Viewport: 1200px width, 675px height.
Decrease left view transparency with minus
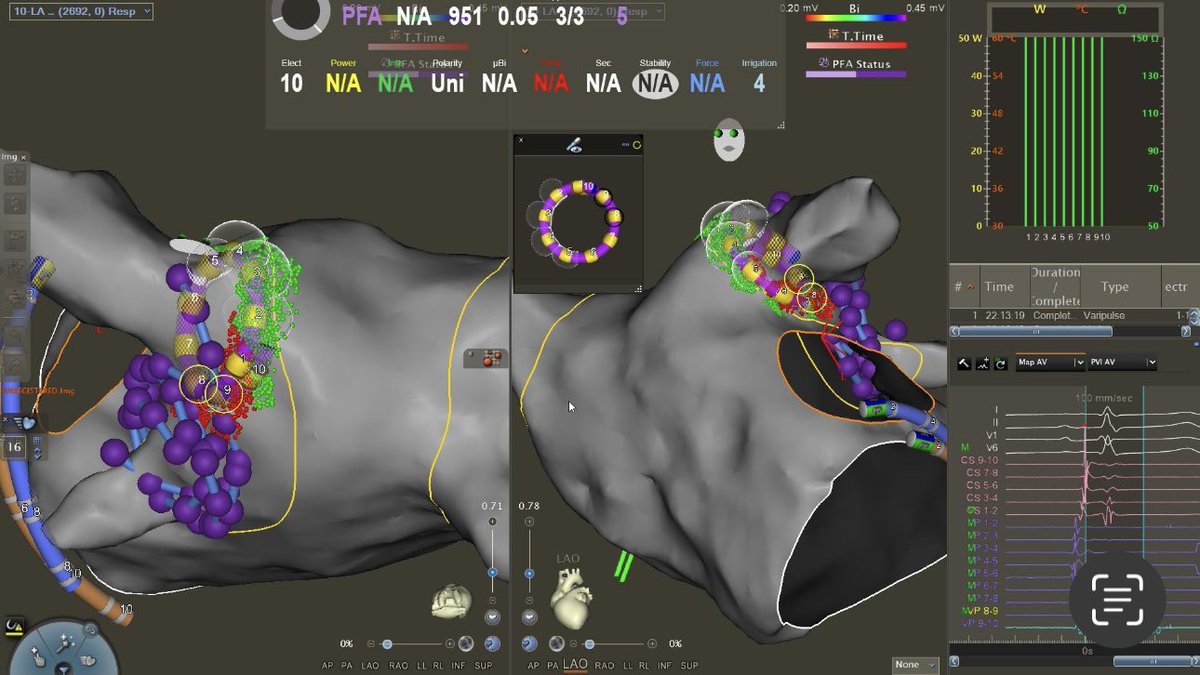371,644
